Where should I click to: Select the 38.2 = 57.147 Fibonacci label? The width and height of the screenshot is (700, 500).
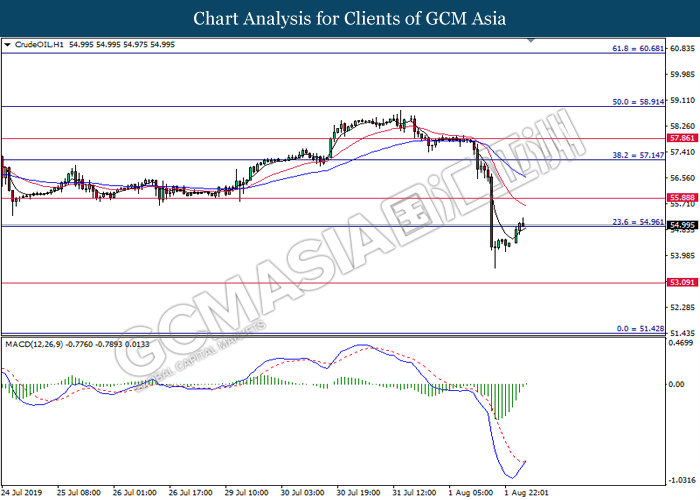638,155
